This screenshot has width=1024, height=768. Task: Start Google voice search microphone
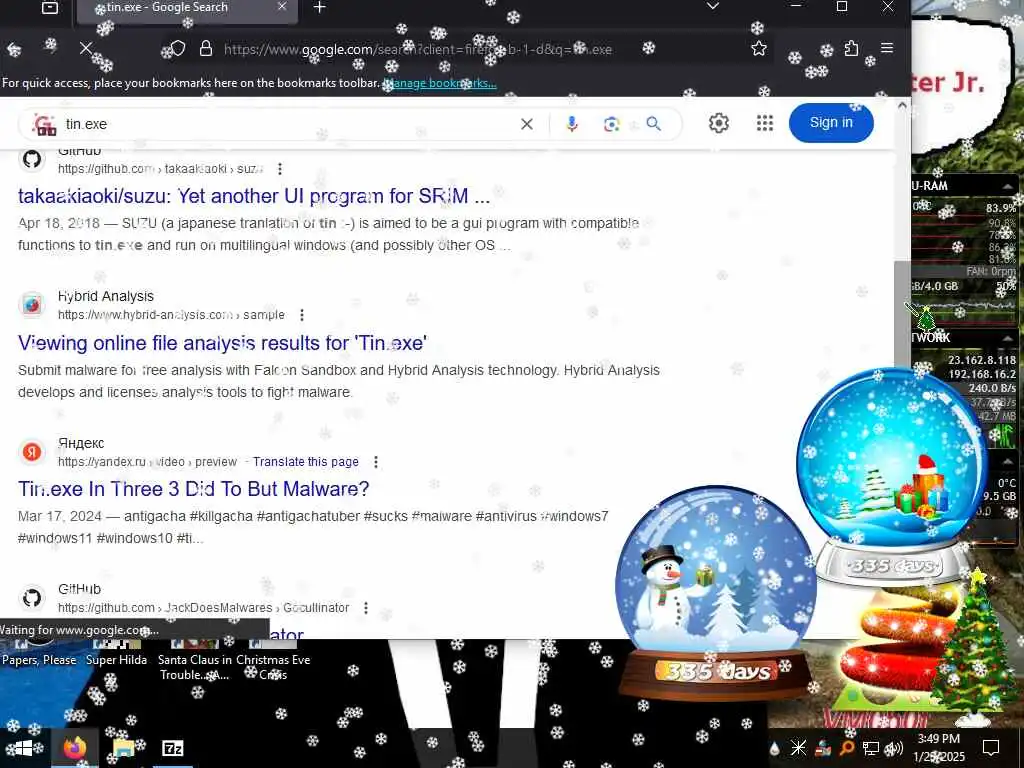click(571, 124)
